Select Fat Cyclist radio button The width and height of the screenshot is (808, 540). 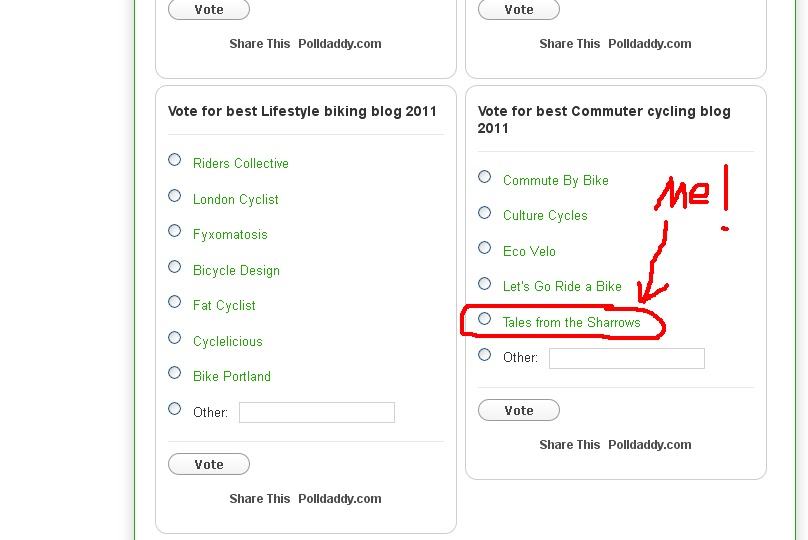175,302
